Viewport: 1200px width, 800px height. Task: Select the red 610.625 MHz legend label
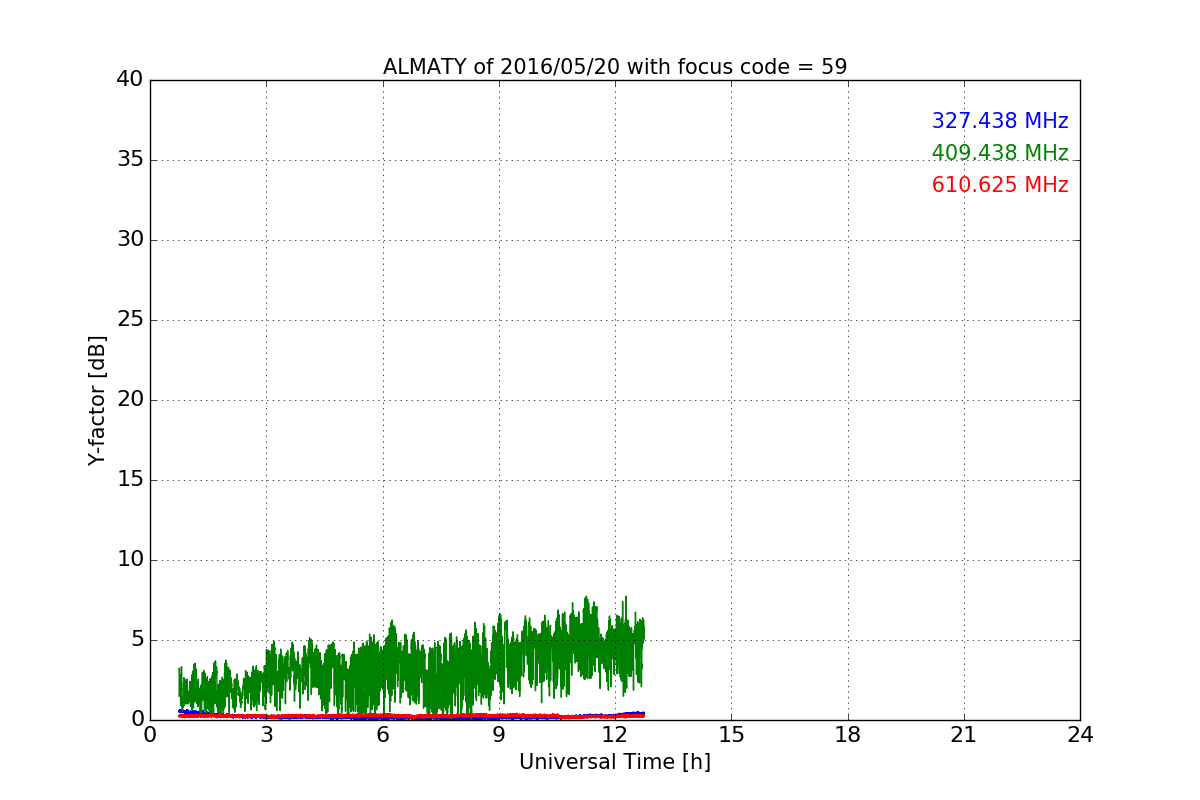pyautogui.click(x=1000, y=185)
